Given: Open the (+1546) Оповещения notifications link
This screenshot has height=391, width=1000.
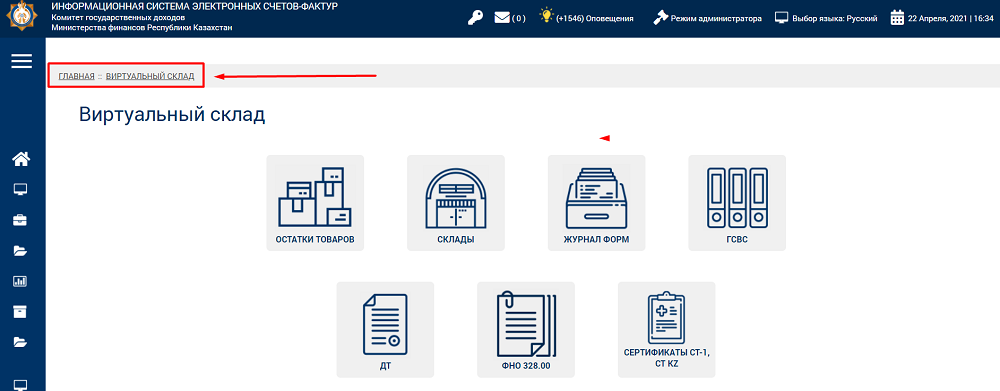Looking at the screenshot, I should (594, 18).
